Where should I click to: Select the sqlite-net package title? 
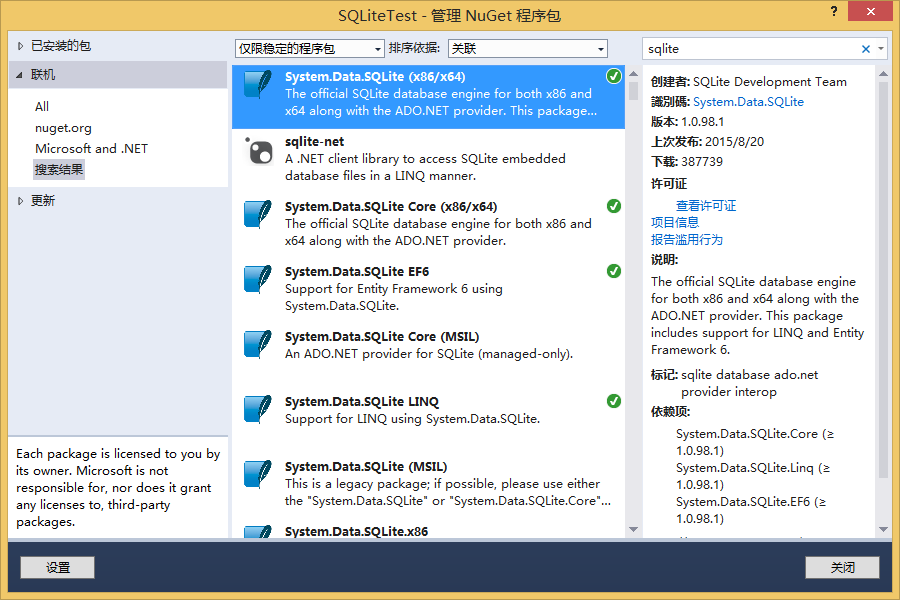(315, 141)
